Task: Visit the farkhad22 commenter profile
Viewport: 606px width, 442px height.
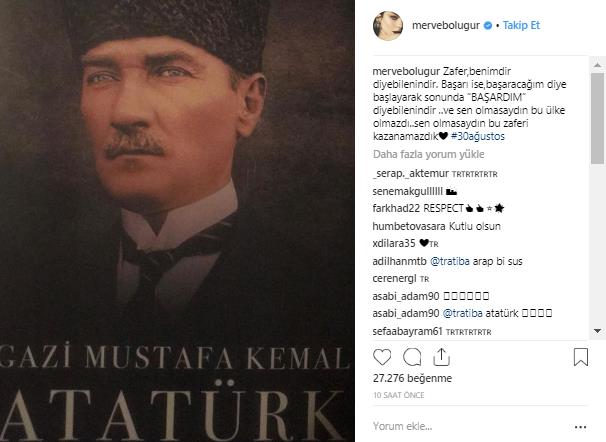Action: (x=396, y=208)
